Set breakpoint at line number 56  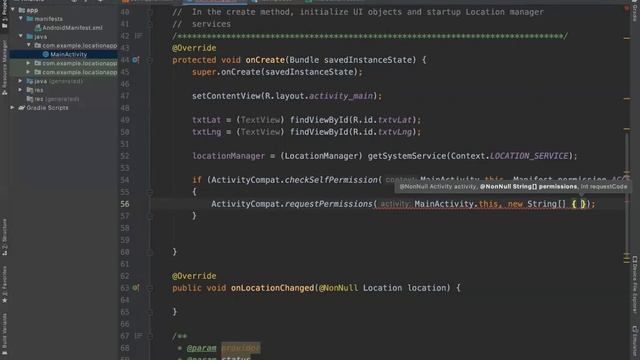click(x=125, y=204)
